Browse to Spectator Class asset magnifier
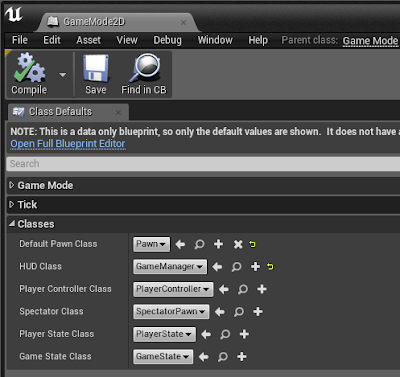 239,312
